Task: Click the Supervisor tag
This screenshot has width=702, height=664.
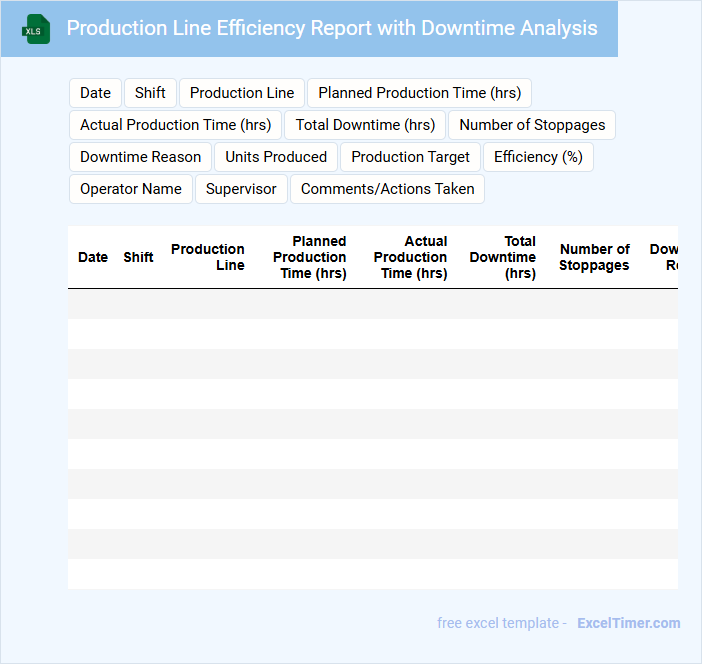Action: (241, 189)
